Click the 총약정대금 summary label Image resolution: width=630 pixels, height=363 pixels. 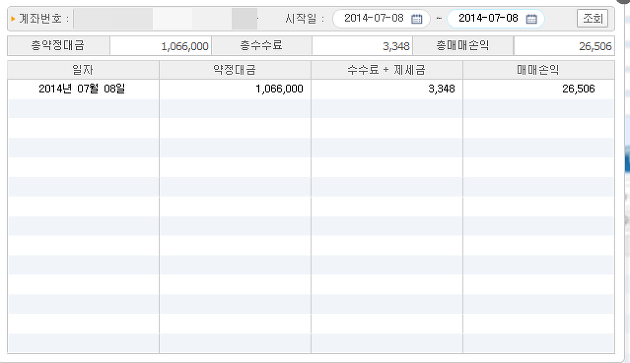(59, 45)
